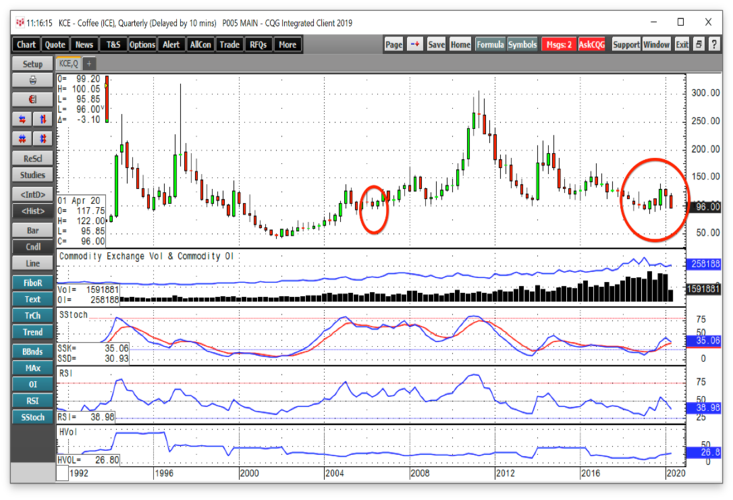
Task: Toggle the <Hist> historical mode button
Action: point(32,211)
